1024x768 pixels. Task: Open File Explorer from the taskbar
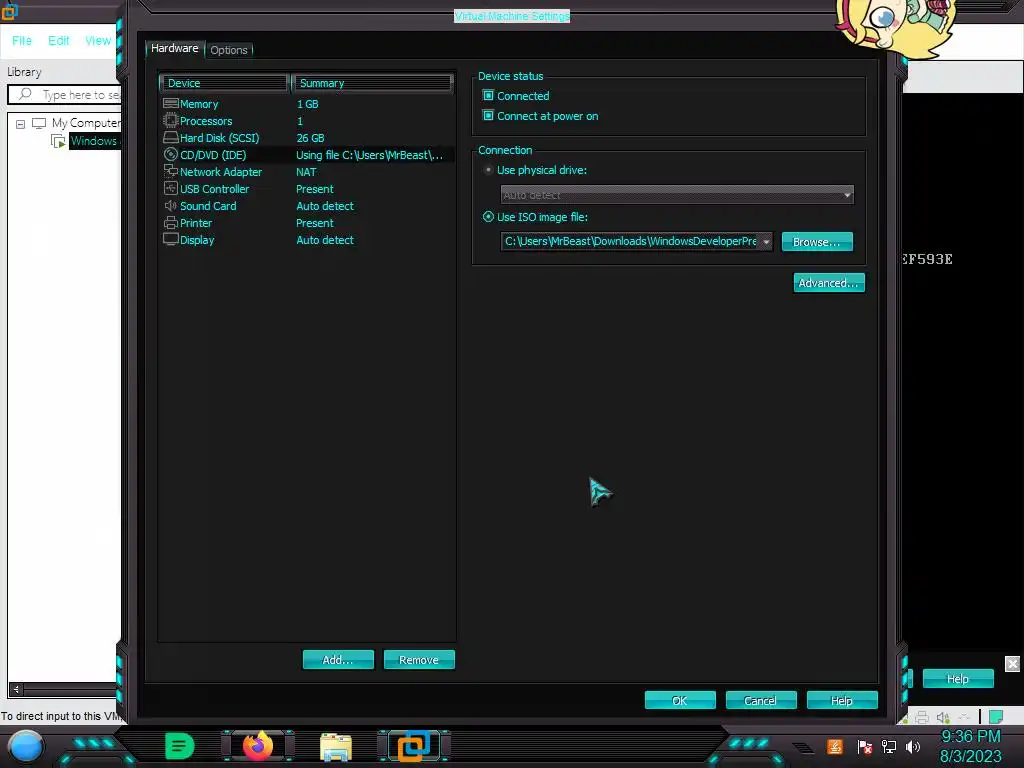coord(336,747)
